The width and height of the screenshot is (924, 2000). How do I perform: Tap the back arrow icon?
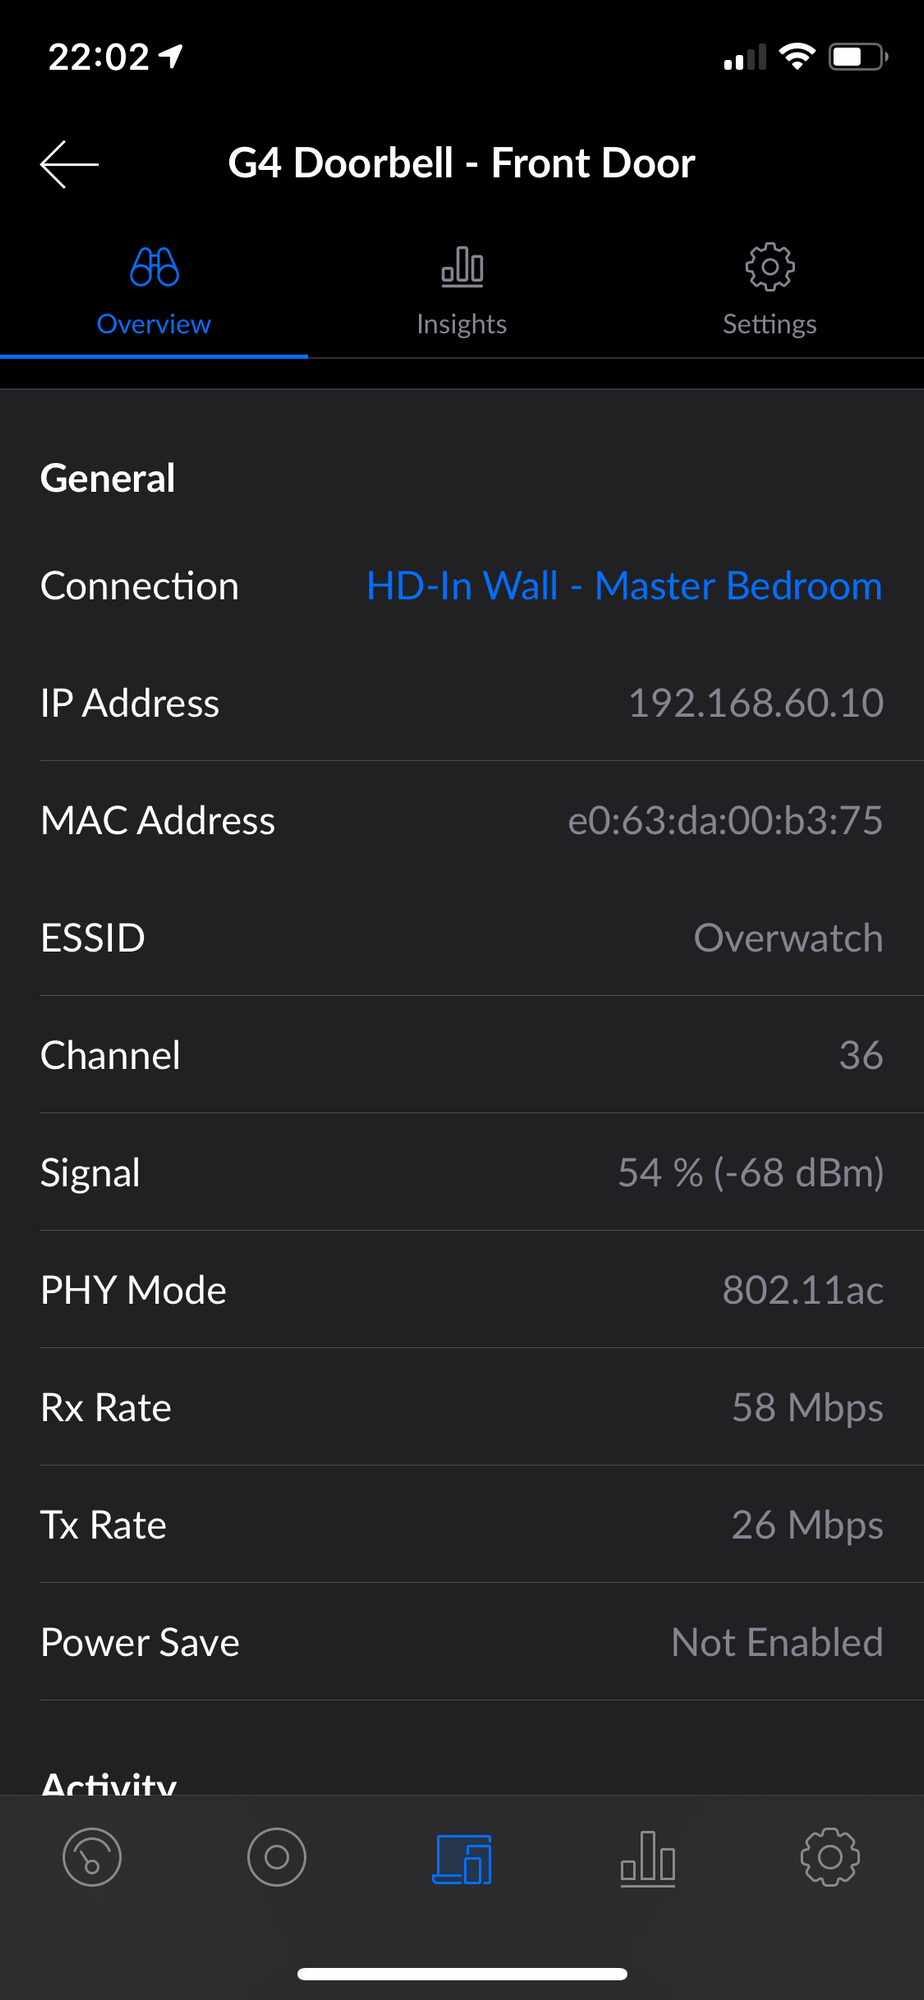(69, 164)
